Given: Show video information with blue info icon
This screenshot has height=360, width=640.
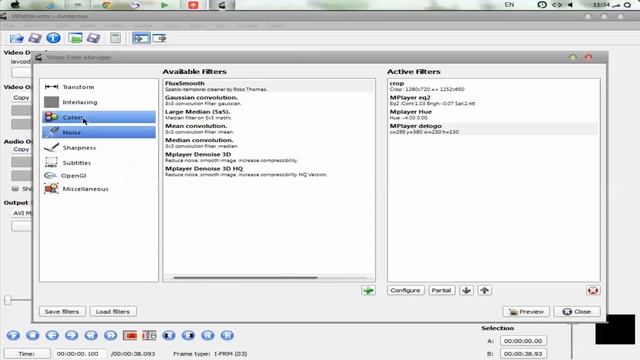Looking at the screenshot, I should pos(53,38).
